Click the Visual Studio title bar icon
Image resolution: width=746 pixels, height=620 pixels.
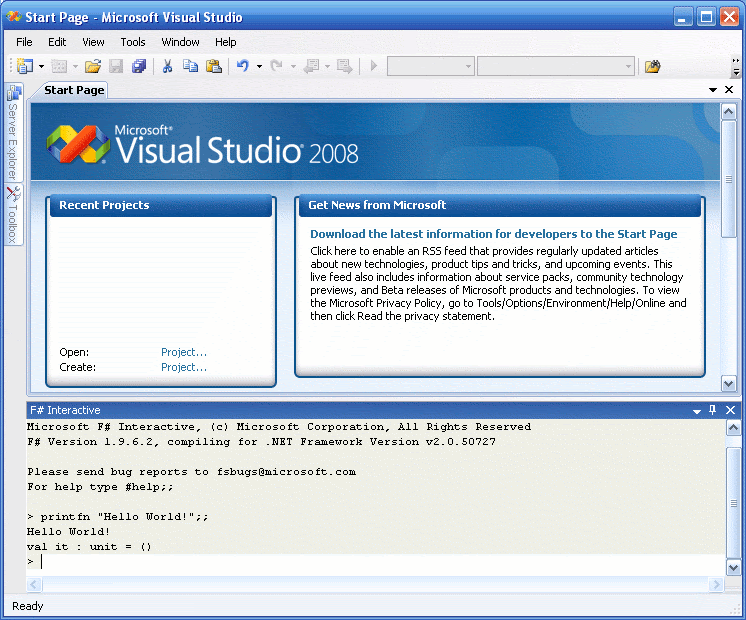click(x=14, y=17)
